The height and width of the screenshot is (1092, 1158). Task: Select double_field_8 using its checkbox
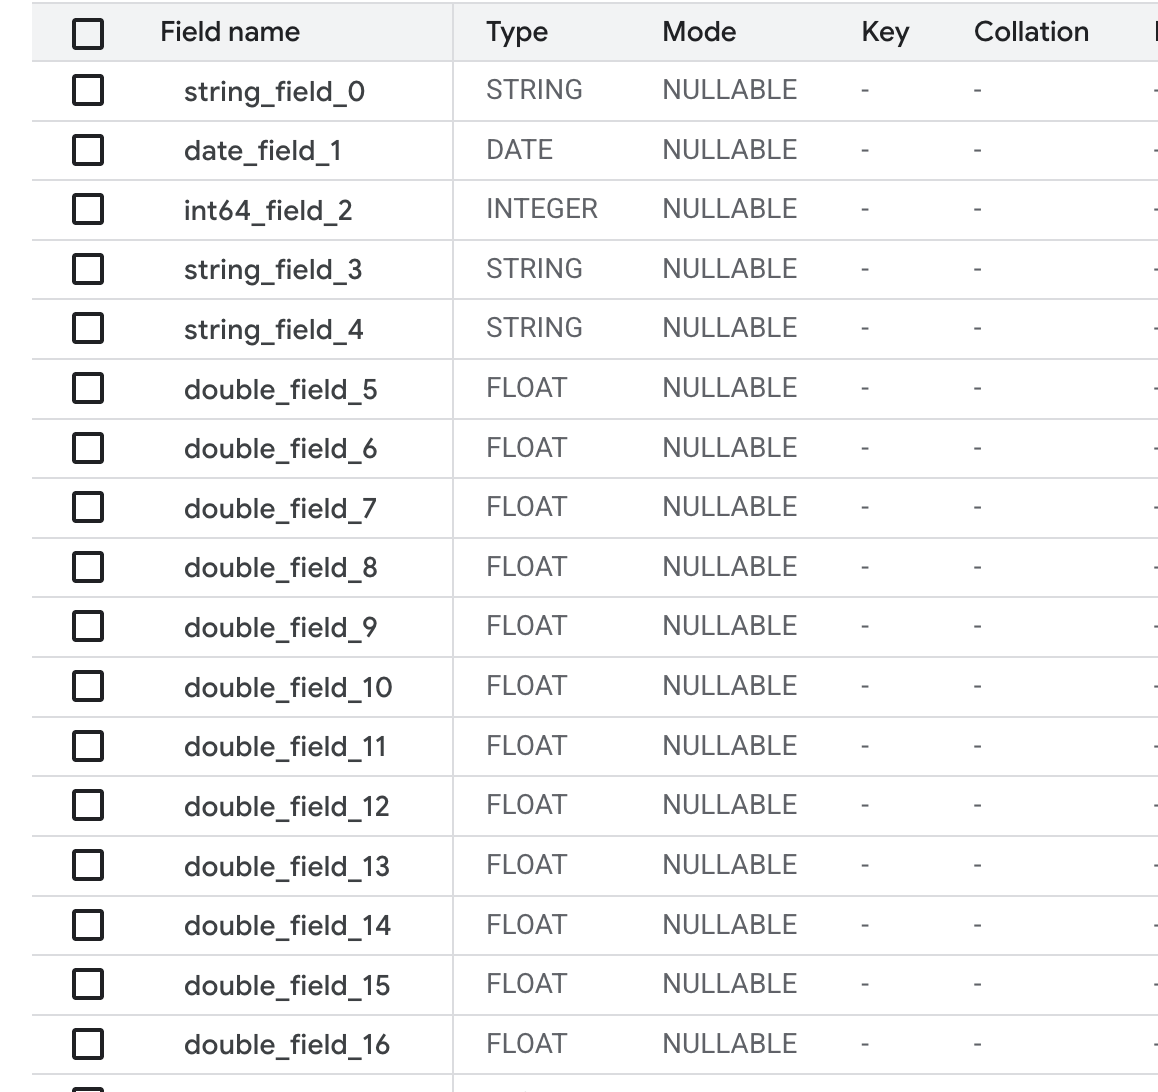coord(88,567)
